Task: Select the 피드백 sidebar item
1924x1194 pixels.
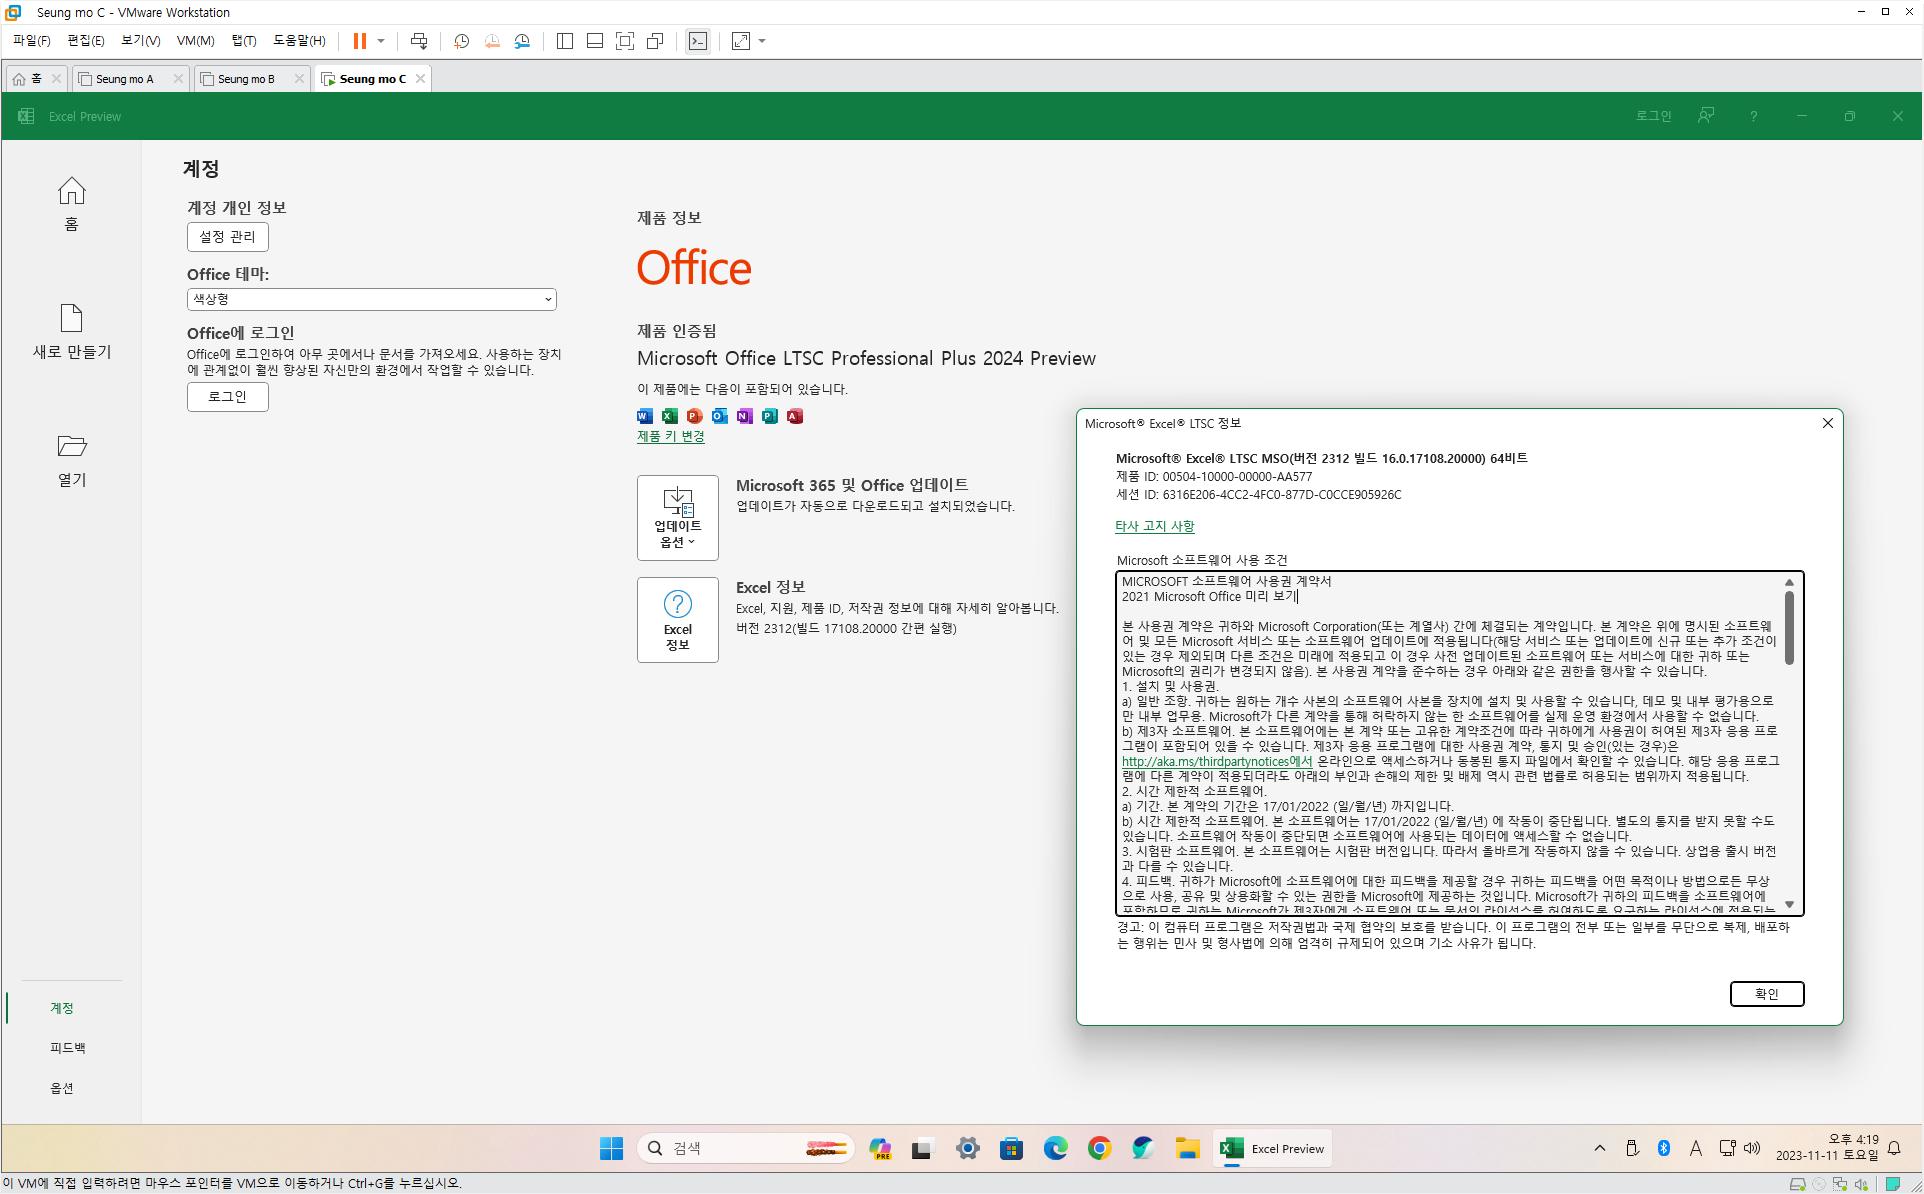Action: 67,1047
